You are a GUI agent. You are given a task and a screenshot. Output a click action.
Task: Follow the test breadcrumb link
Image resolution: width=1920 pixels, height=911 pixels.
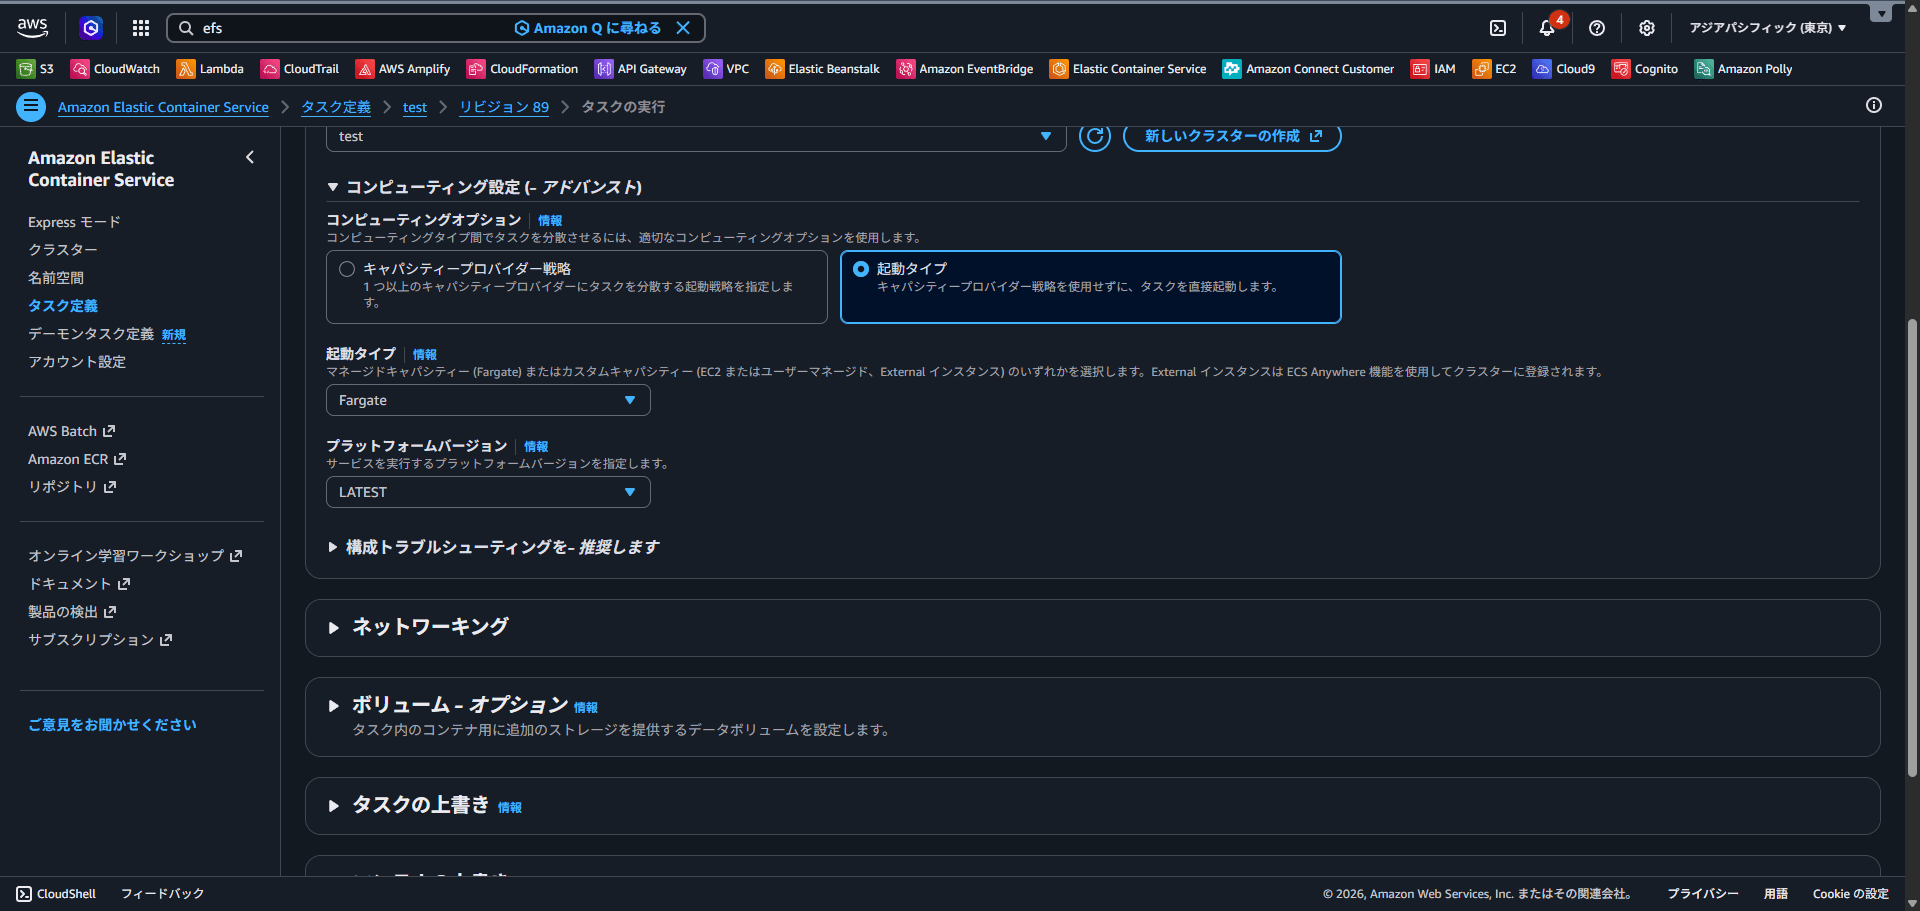[415, 107]
